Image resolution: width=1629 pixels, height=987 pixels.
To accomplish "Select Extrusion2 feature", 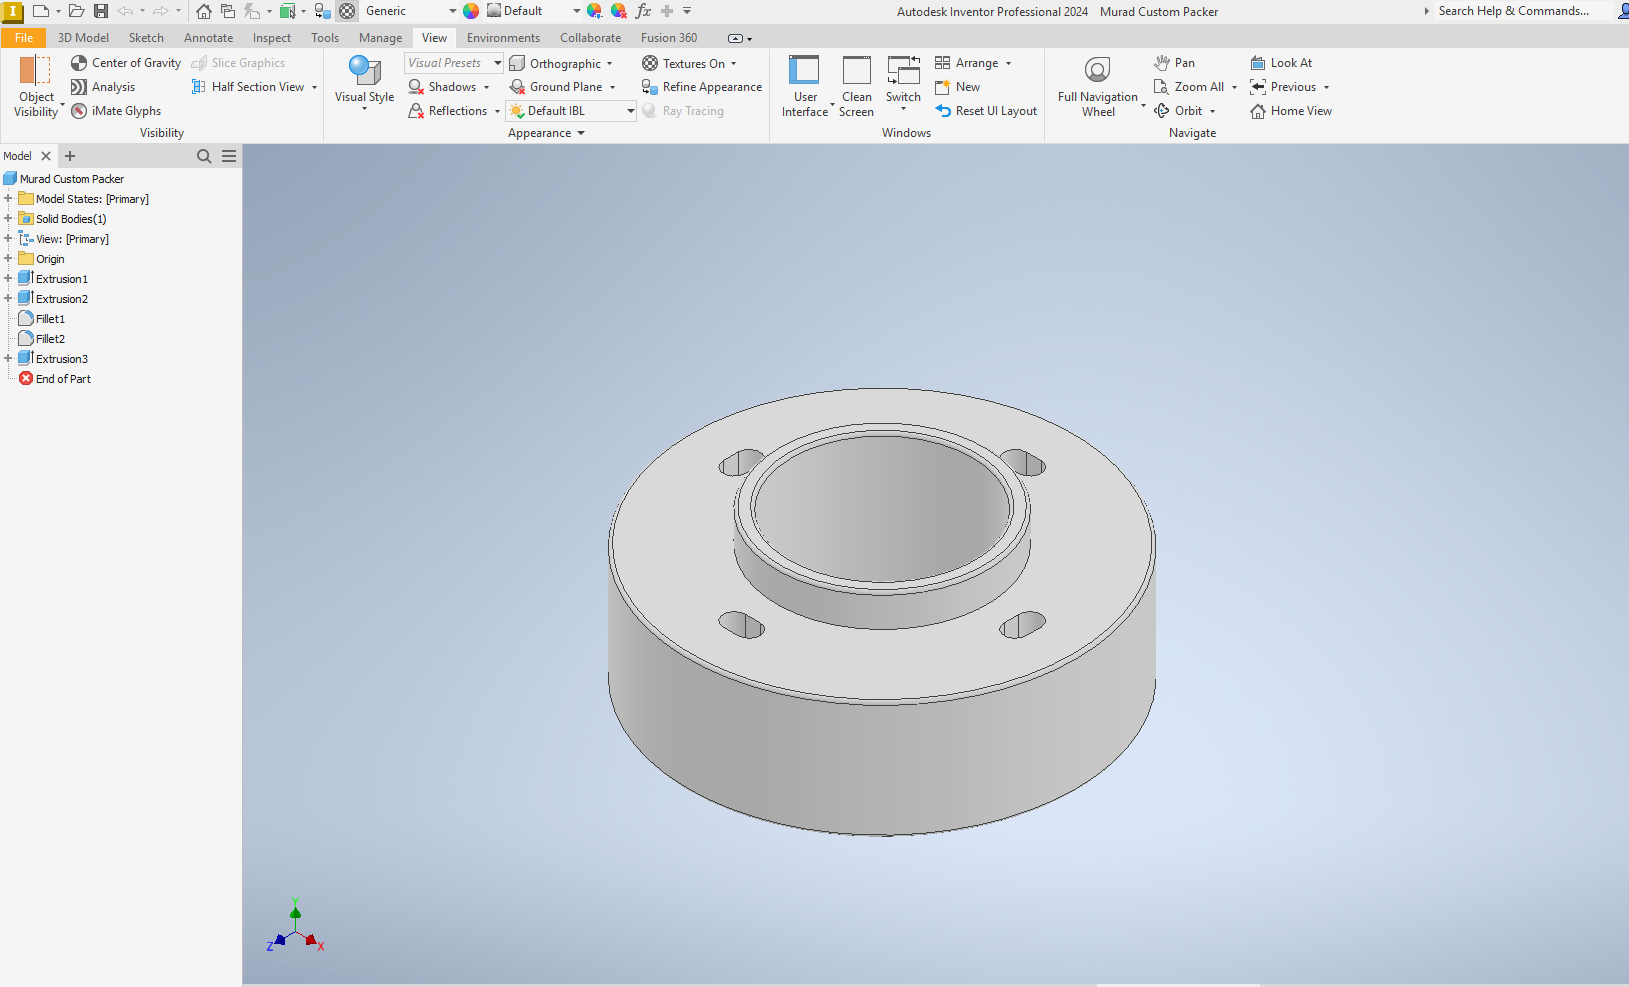I will point(62,299).
